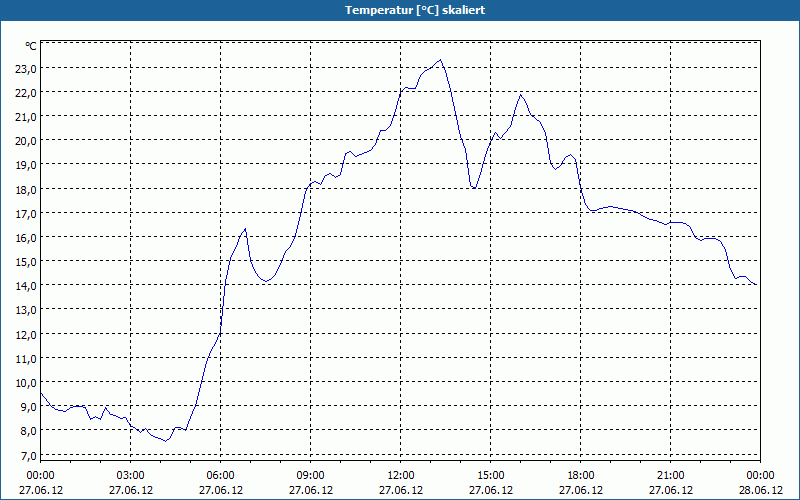Select the y-axis value 14,0
Image resolution: width=800 pixels, height=500 pixels.
pyautogui.click(x=26, y=286)
